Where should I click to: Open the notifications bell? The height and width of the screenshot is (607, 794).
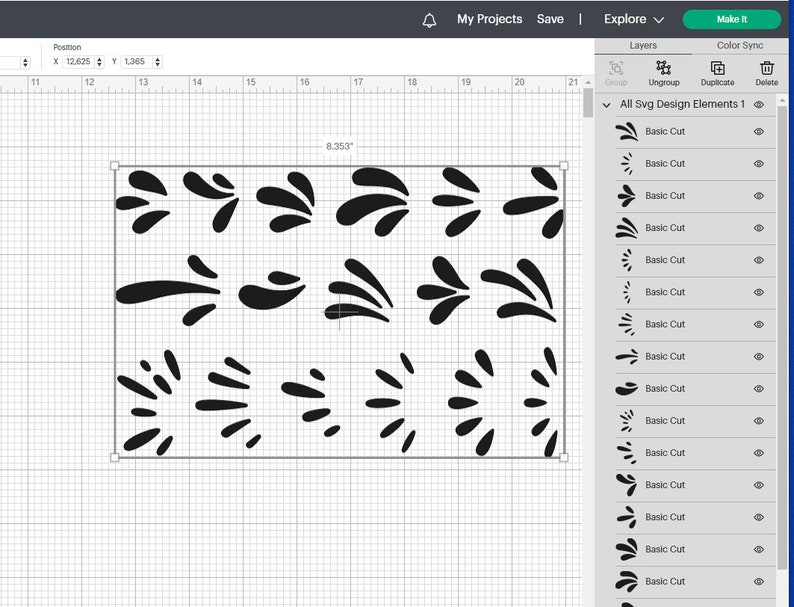[429, 20]
